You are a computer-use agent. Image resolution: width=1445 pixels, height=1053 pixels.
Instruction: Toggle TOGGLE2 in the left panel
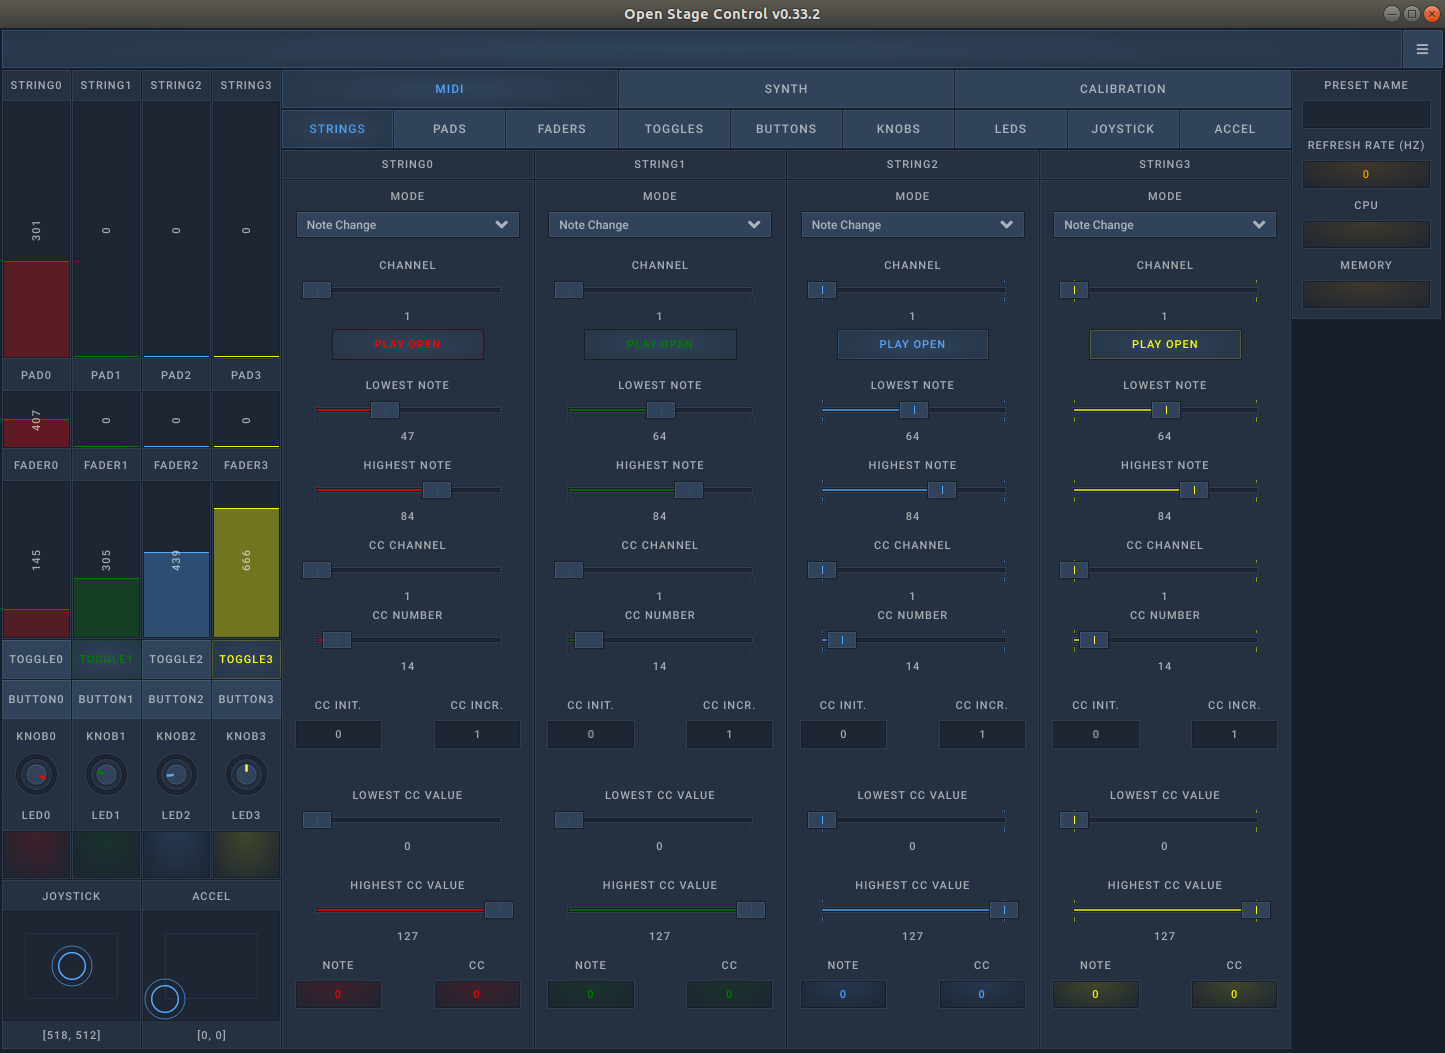[x=176, y=659]
